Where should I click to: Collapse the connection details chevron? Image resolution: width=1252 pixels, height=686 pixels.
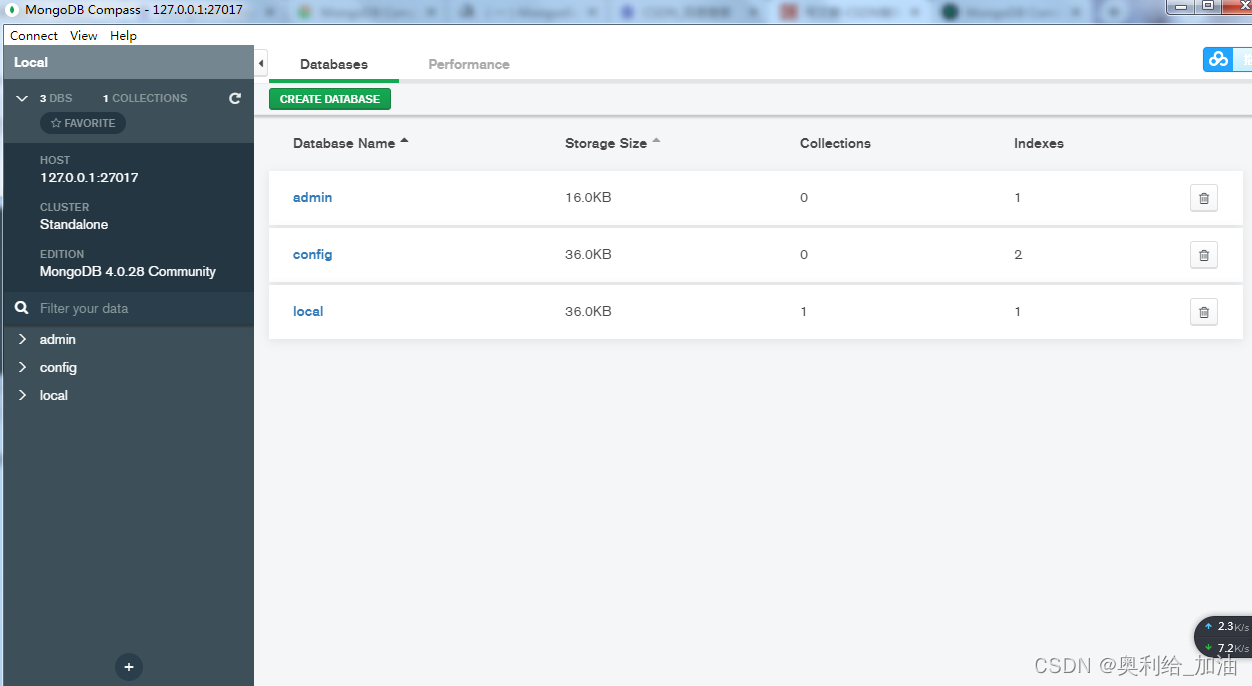[x=22, y=98]
